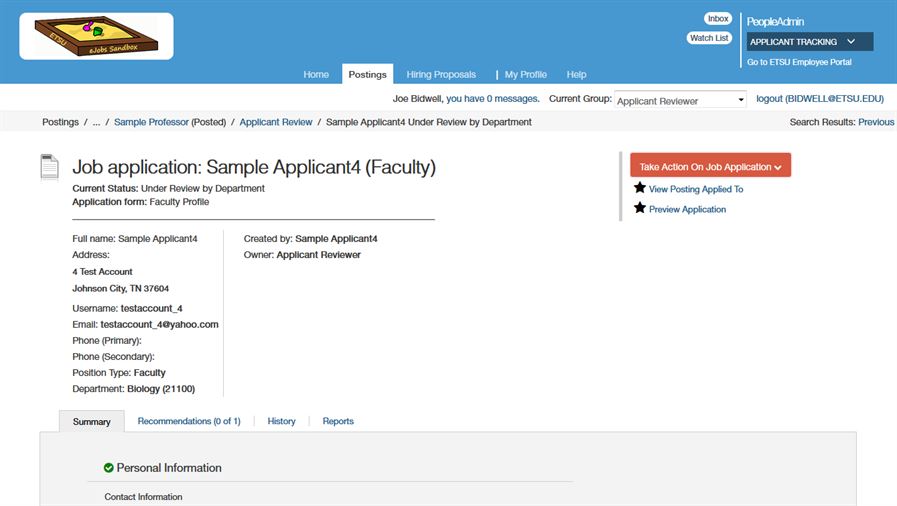Viewport: 897px width, 506px height.
Task: Open the Current Group selector
Action: pos(680,100)
